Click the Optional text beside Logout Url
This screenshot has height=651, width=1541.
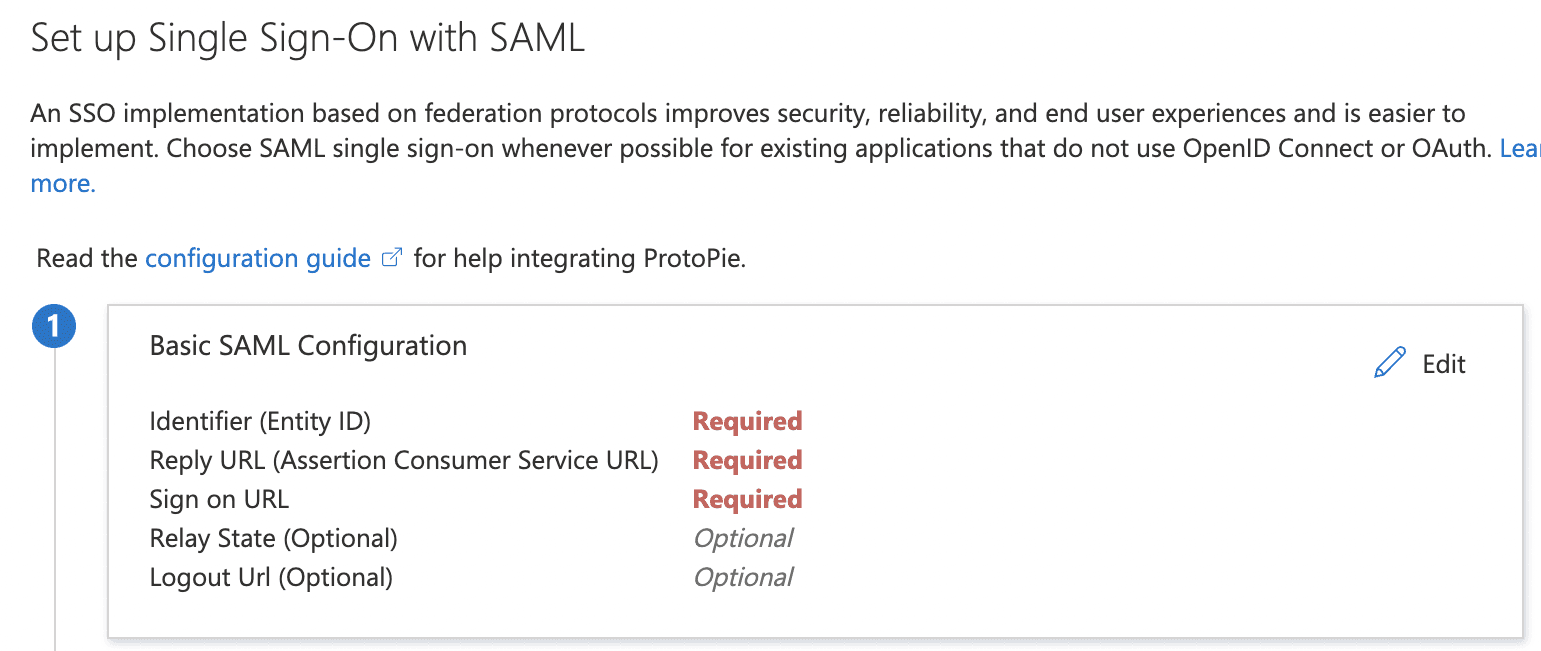(x=743, y=576)
